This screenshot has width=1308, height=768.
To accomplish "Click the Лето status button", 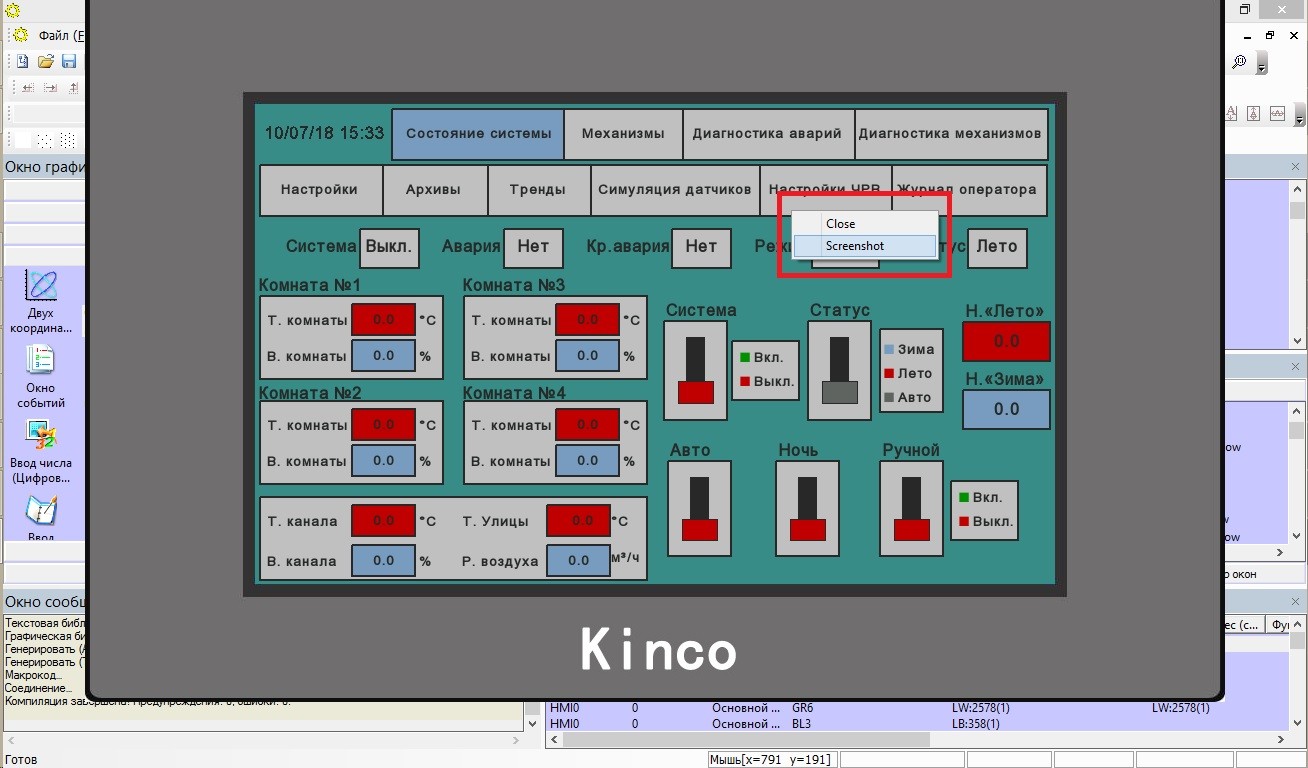I will pos(997,247).
